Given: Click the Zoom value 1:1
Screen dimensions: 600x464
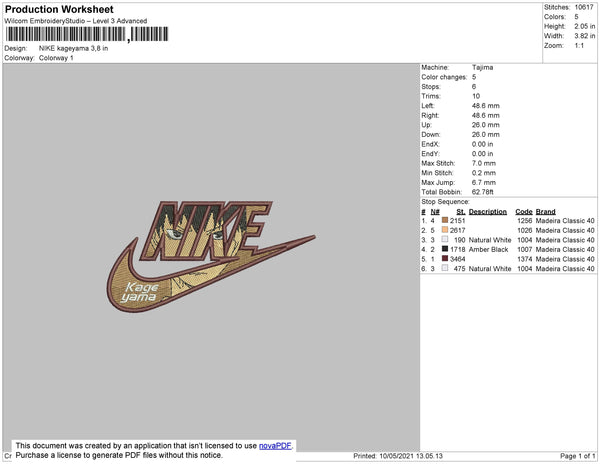Looking at the screenshot, I should click(579, 46).
